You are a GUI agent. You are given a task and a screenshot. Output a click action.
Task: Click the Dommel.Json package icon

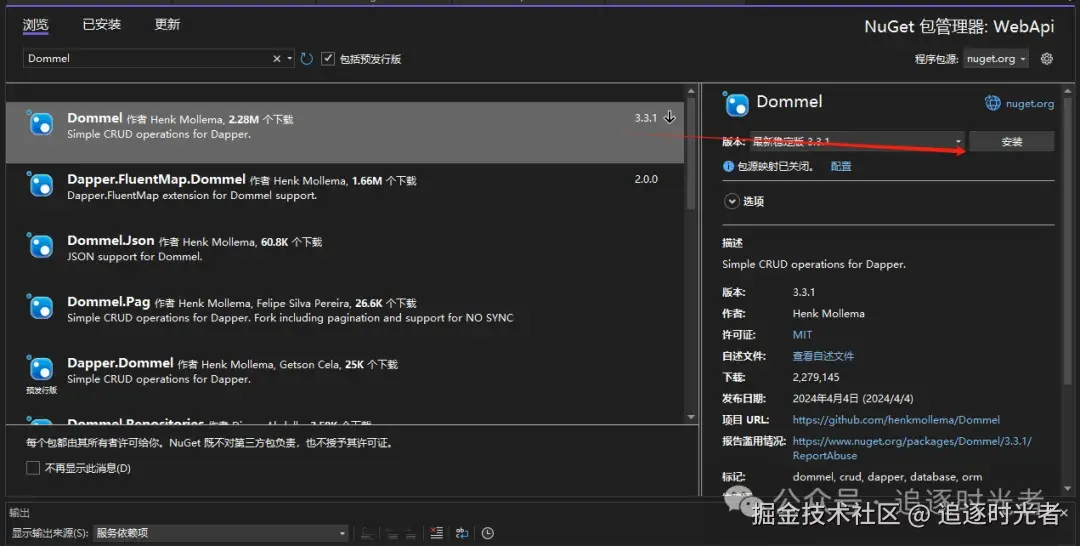41,246
